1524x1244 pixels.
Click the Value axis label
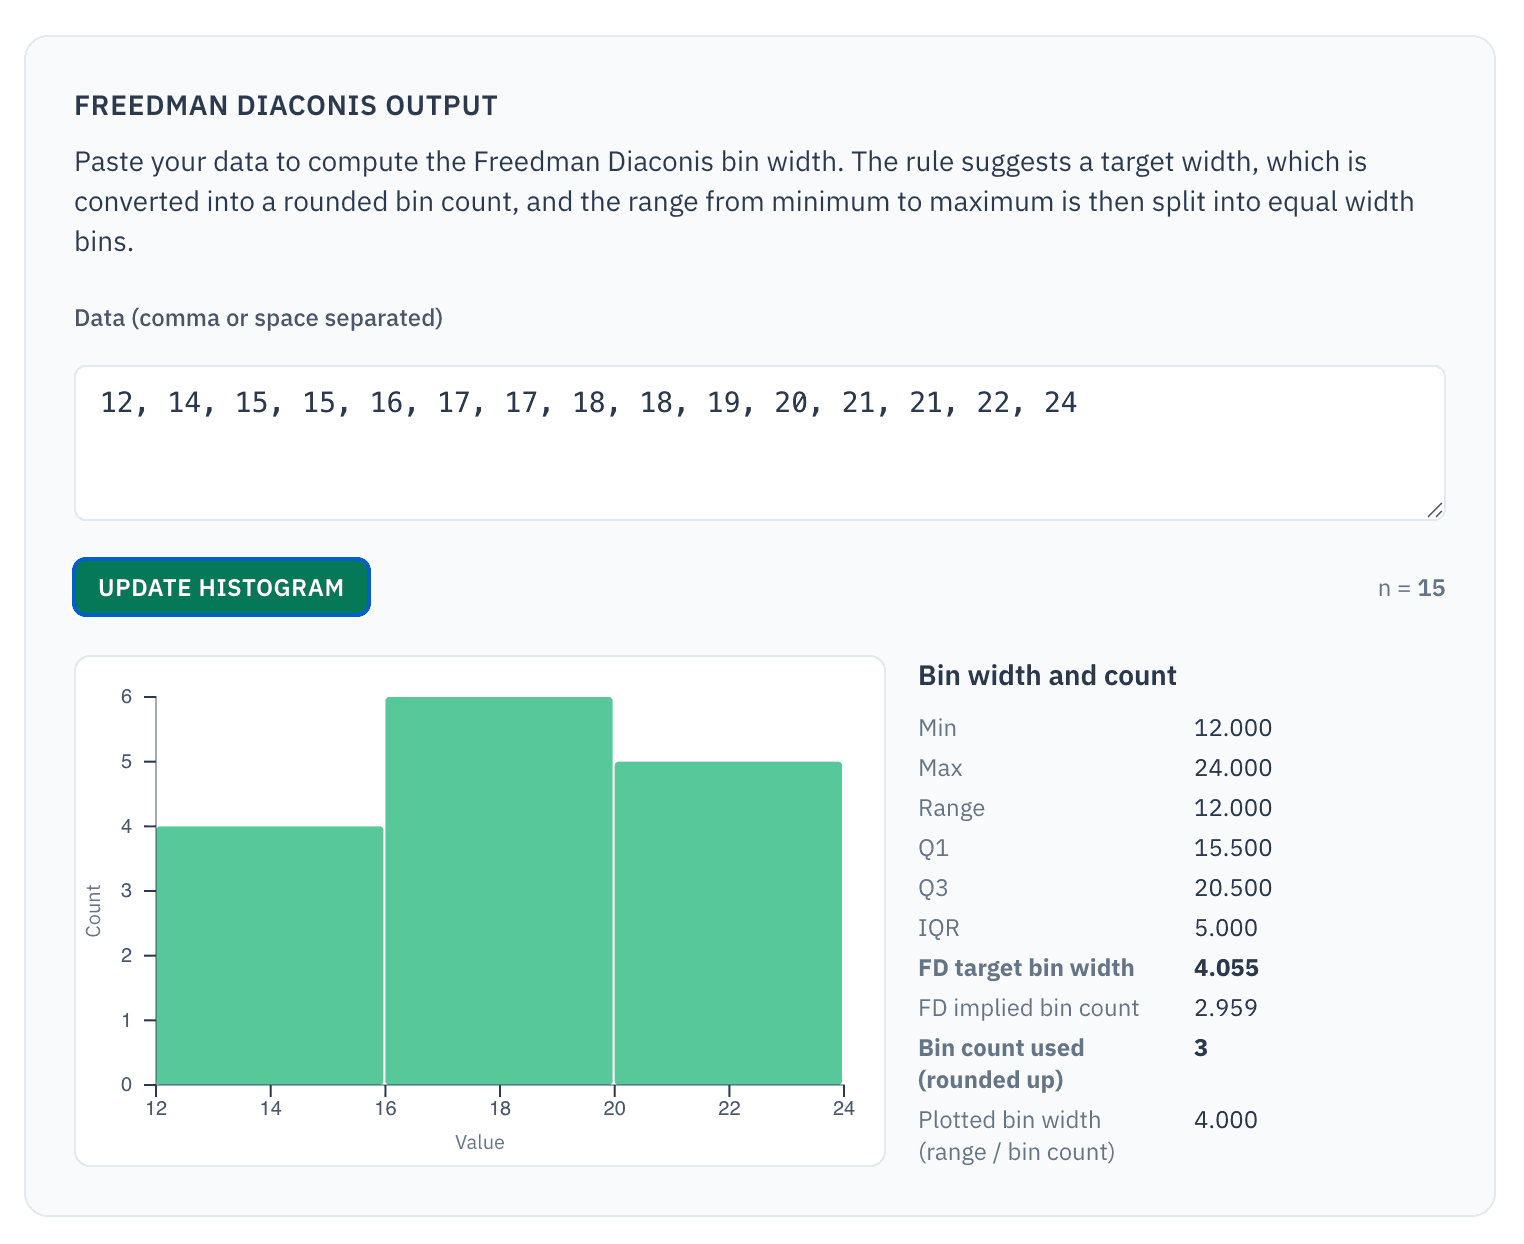480,1141
